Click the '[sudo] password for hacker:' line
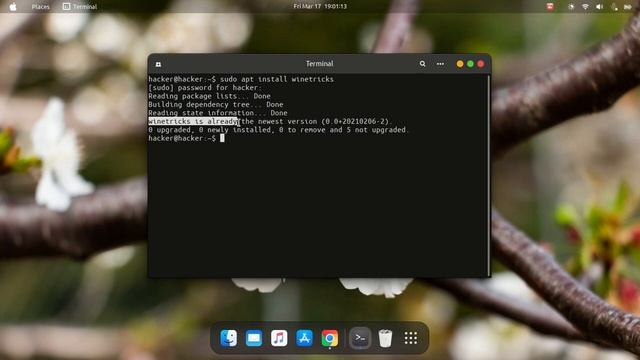This screenshot has height=360, width=640. (x=204, y=87)
